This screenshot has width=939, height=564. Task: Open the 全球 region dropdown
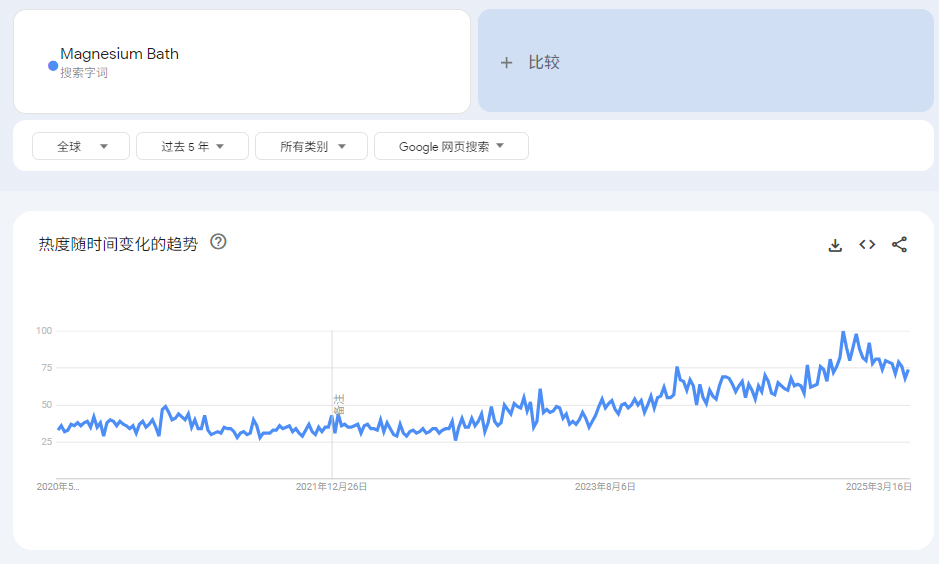click(81, 146)
